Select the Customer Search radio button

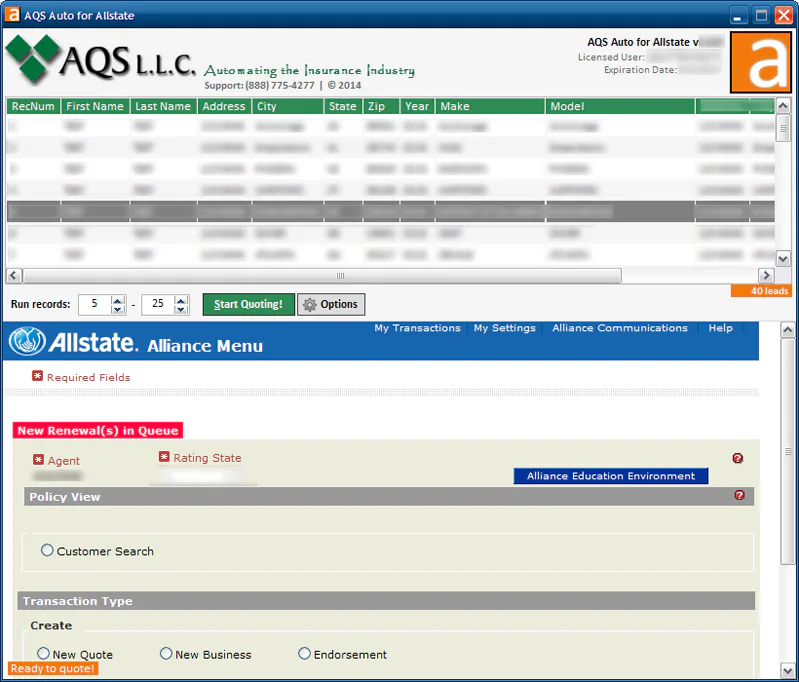point(47,550)
